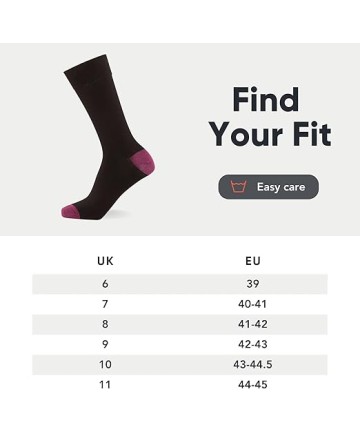
Task: Select the UK size 6 cell
Action: (105, 284)
